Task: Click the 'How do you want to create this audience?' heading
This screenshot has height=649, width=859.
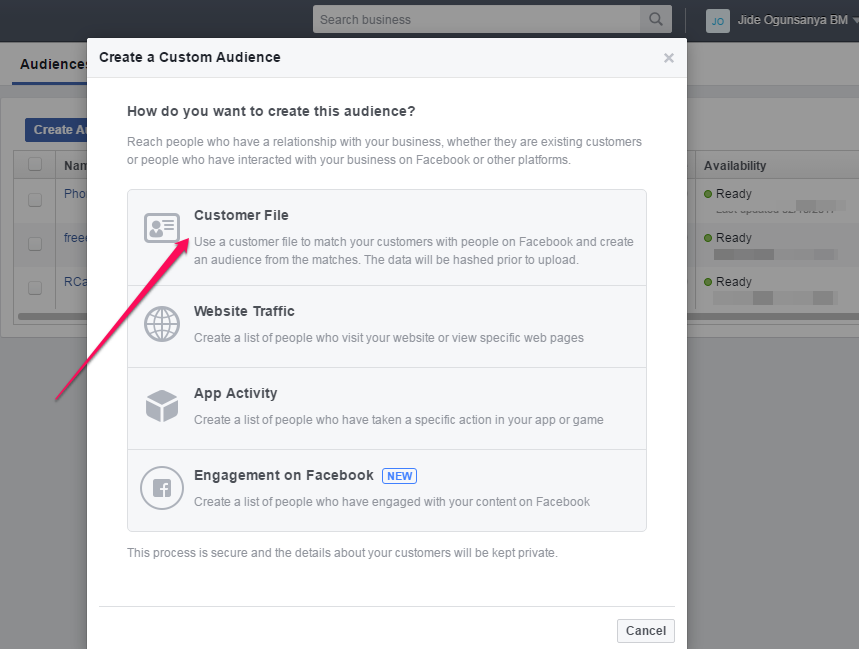Action: [x=271, y=111]
